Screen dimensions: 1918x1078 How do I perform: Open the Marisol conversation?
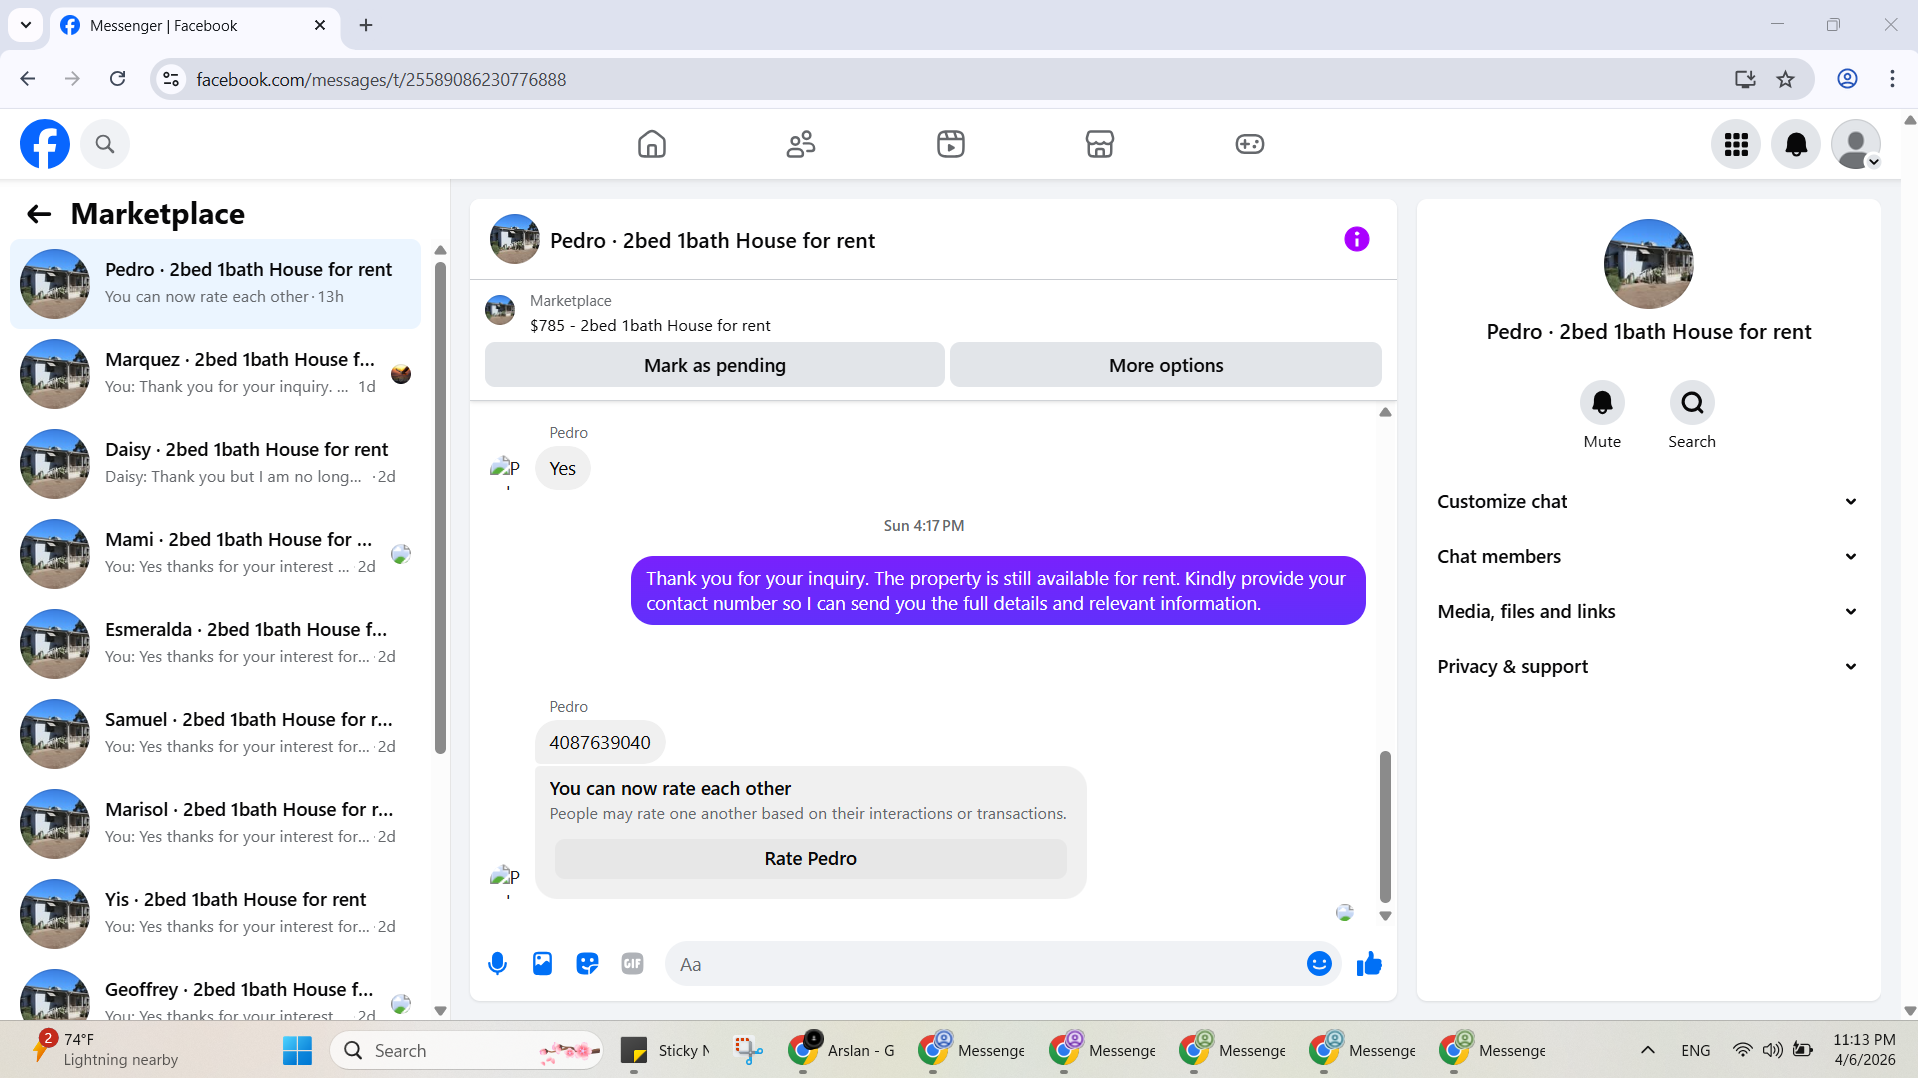[215, 823]
